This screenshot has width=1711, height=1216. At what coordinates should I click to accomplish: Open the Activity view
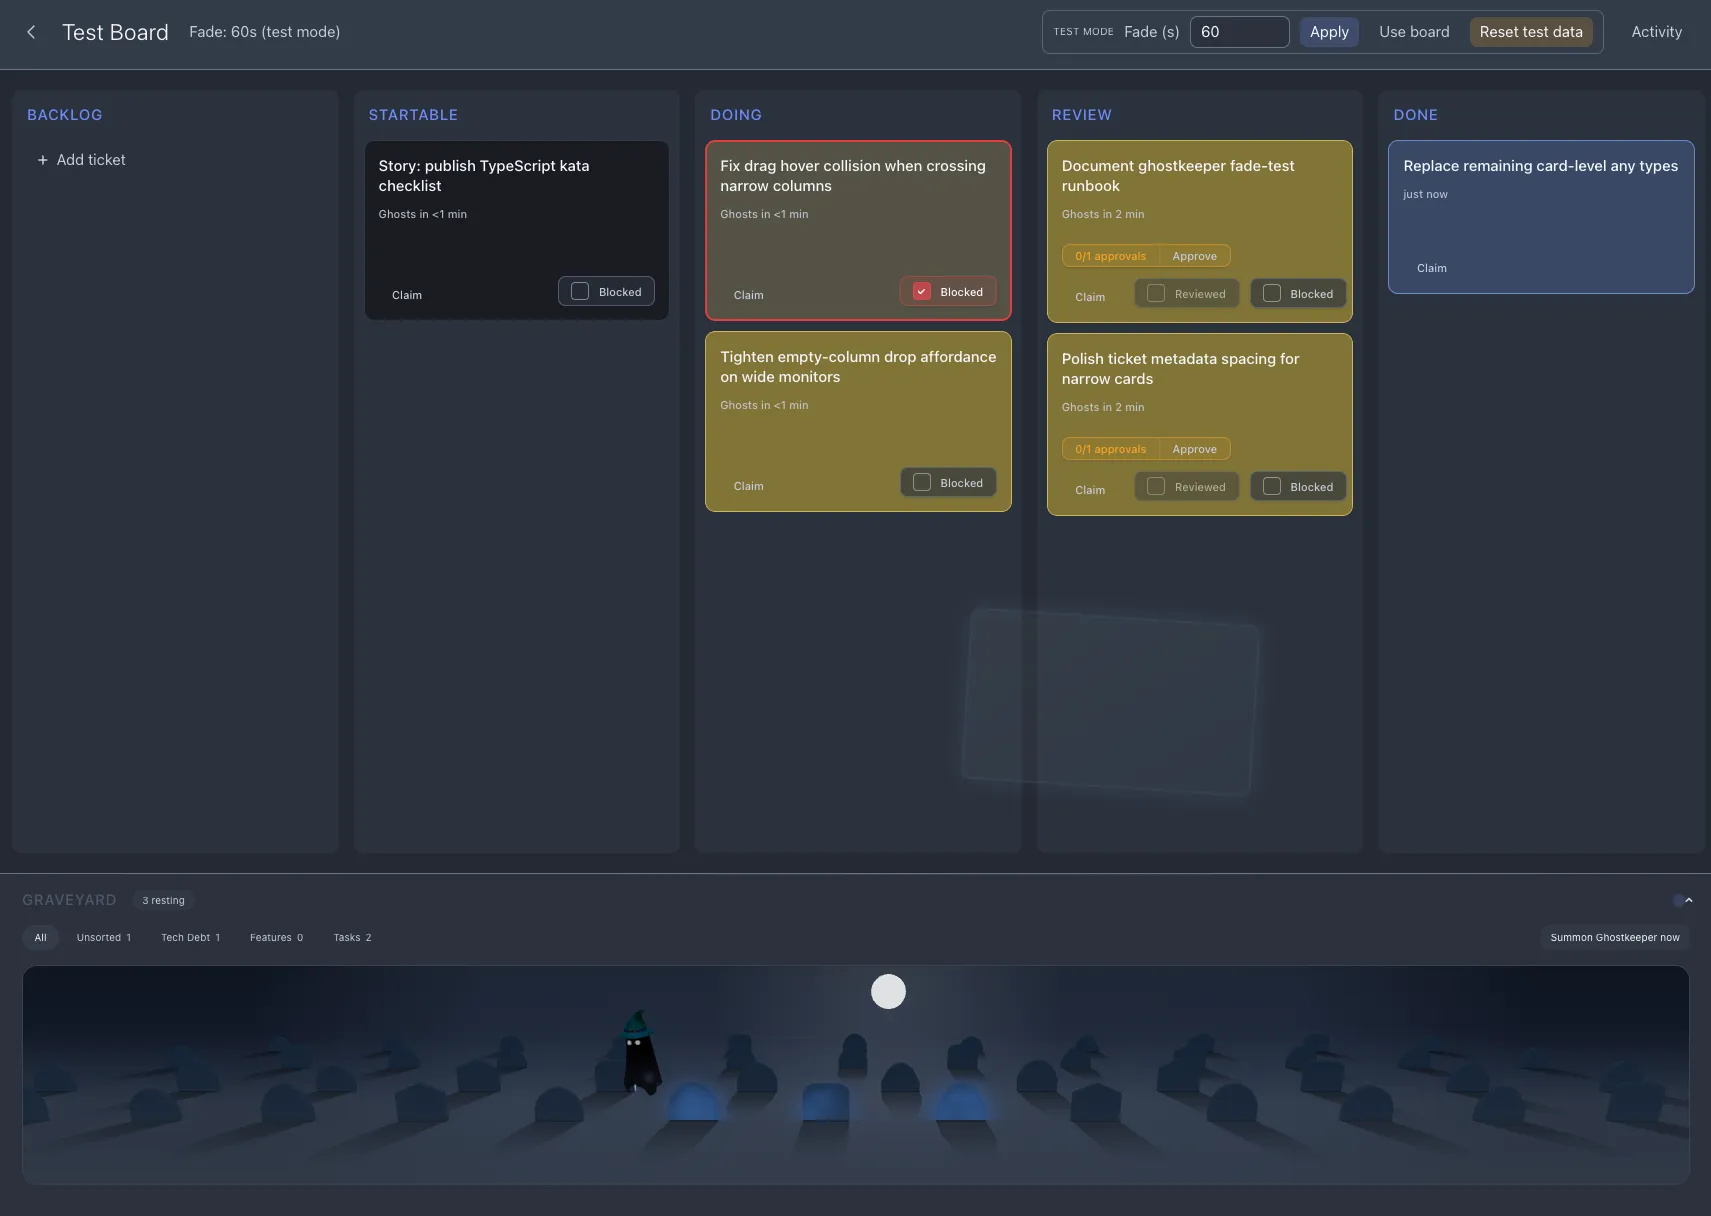[x=1656, y=31]
